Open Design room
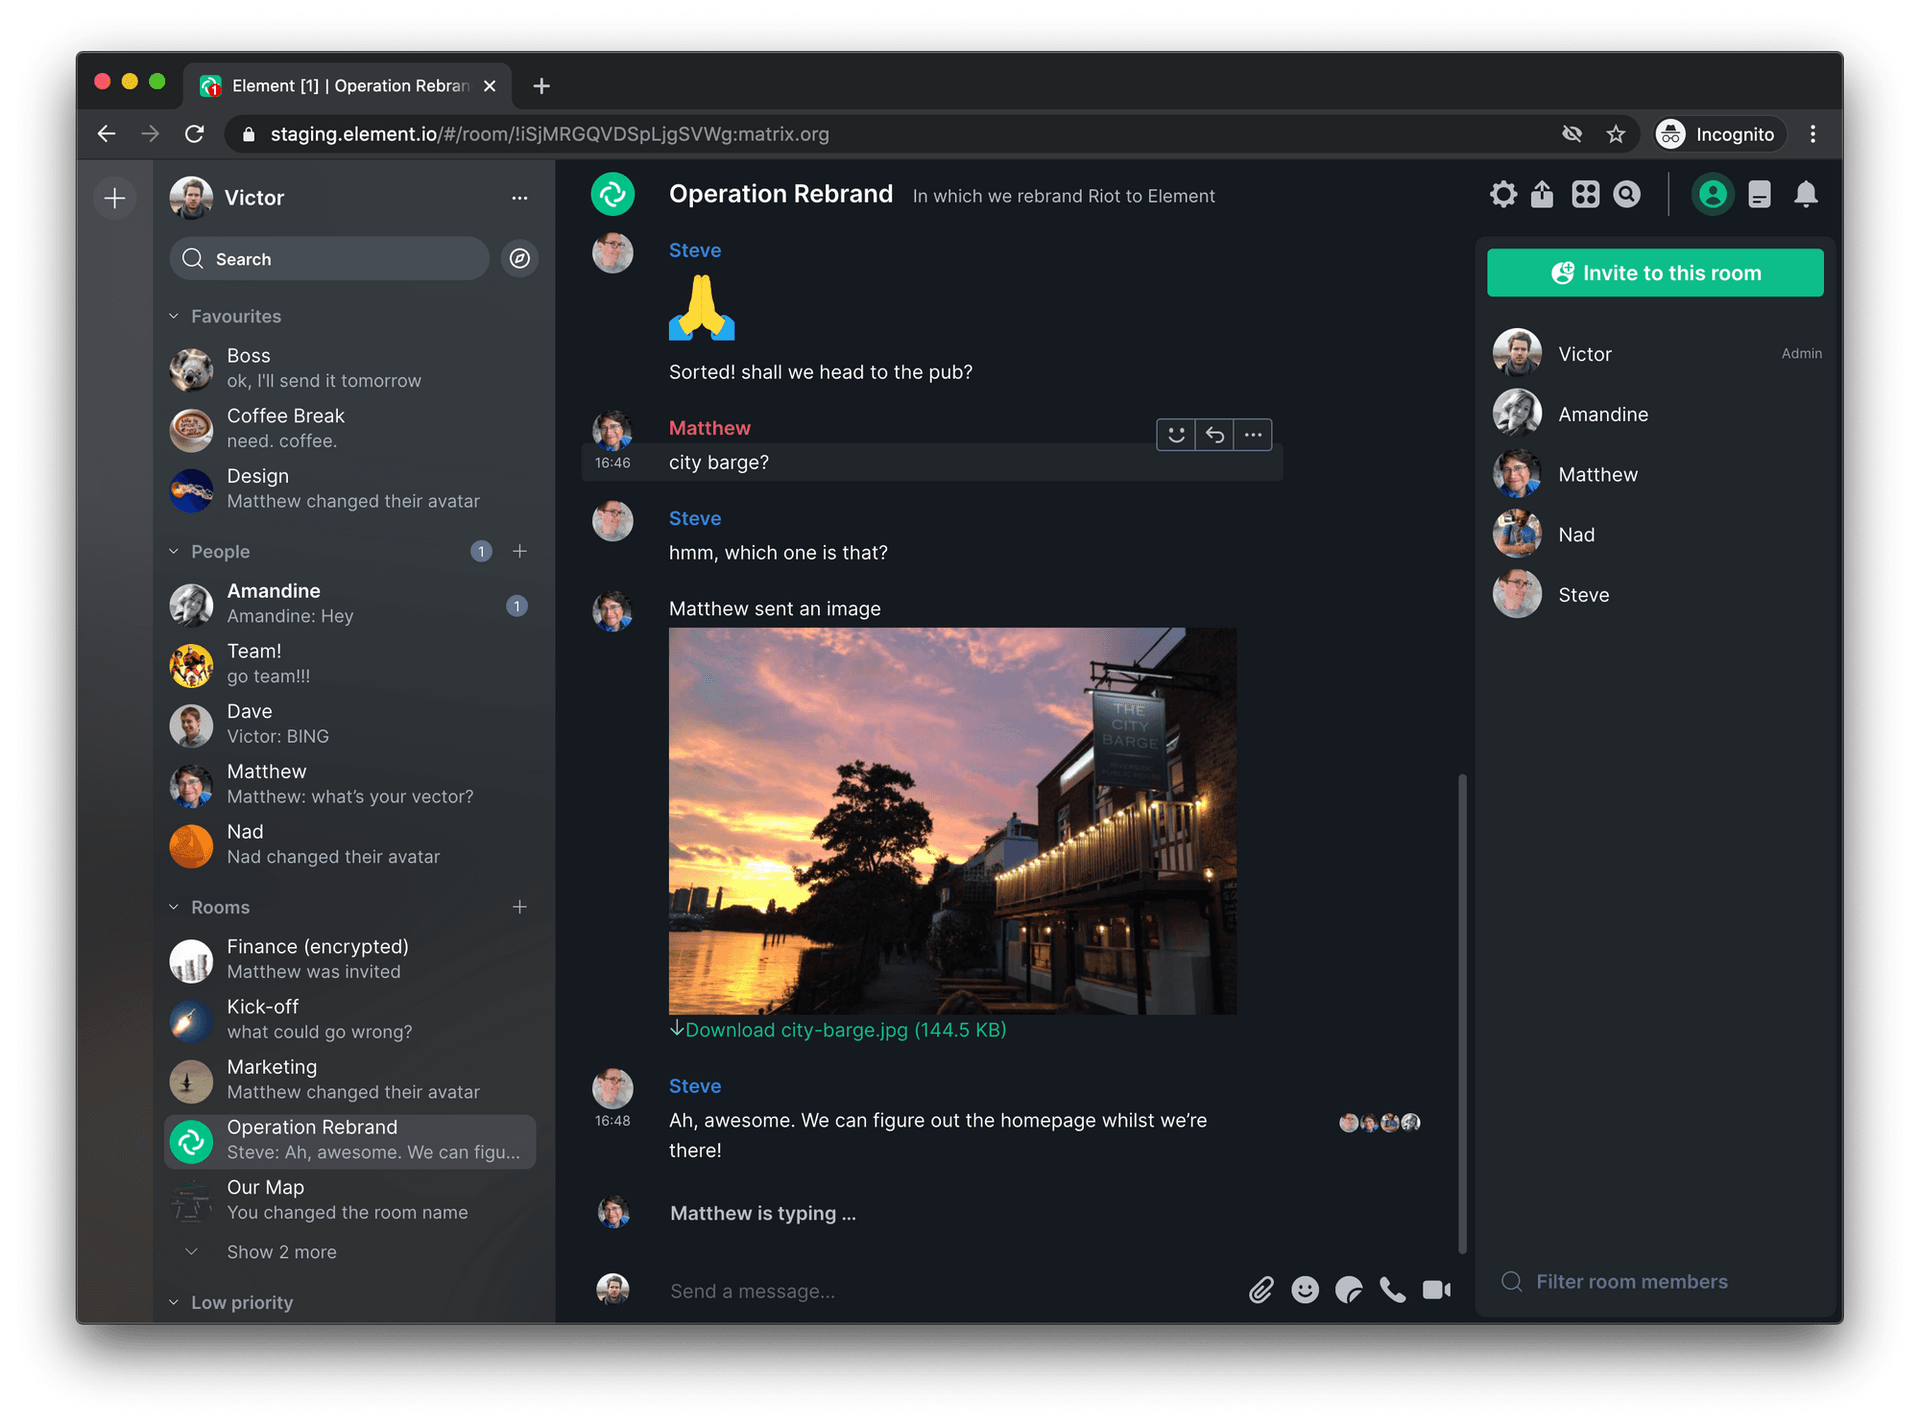1920x1425 pixels. 350,488
